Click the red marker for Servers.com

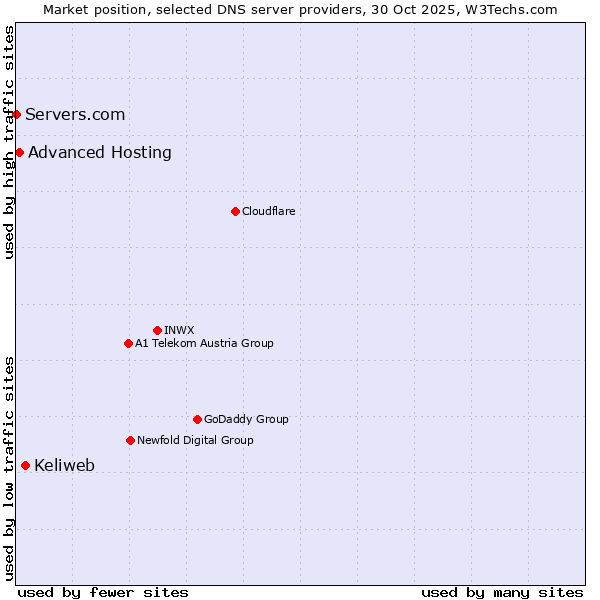pyautogui.click(x=16, y=115)
